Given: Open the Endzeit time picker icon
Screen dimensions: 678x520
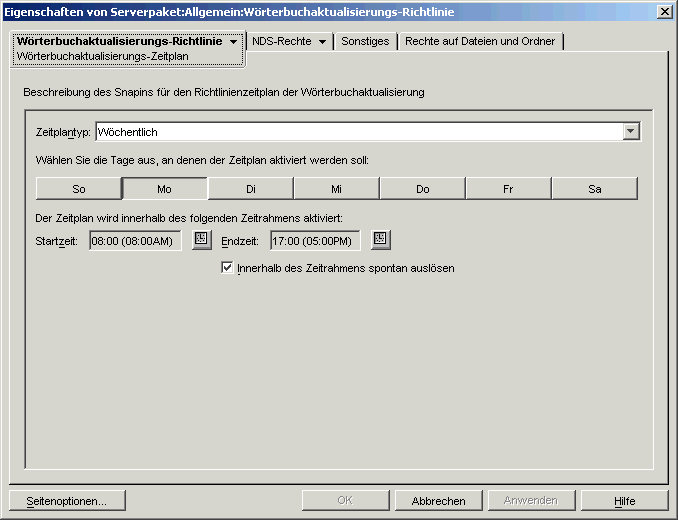Looking at the screenshot, I should (381, 240).
